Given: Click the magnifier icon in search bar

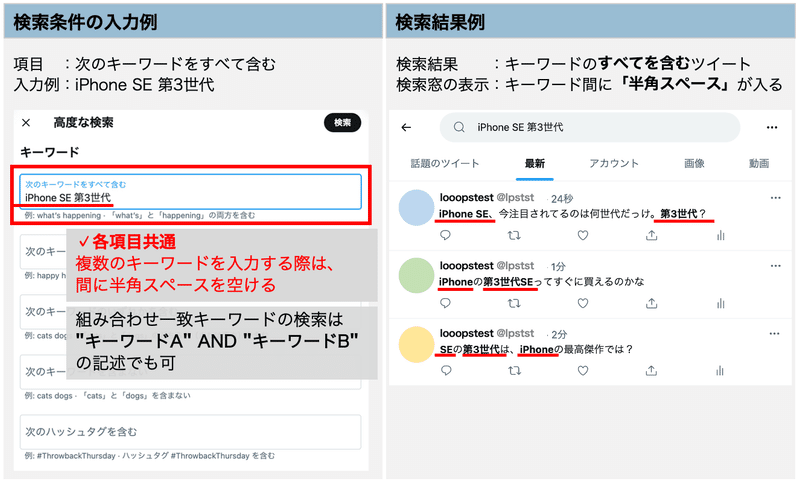Looking at the screenshot, I should (x=459, y=127).
